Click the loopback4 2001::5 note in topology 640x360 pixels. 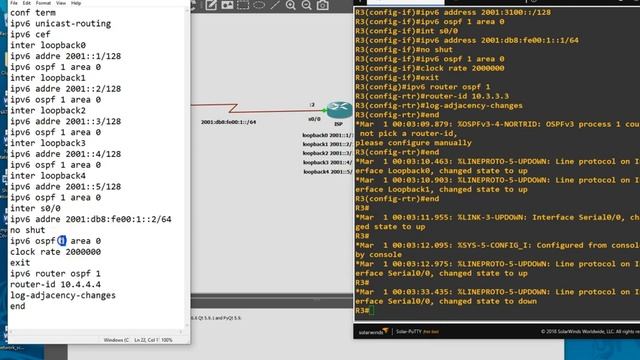(x=328, y=172)
